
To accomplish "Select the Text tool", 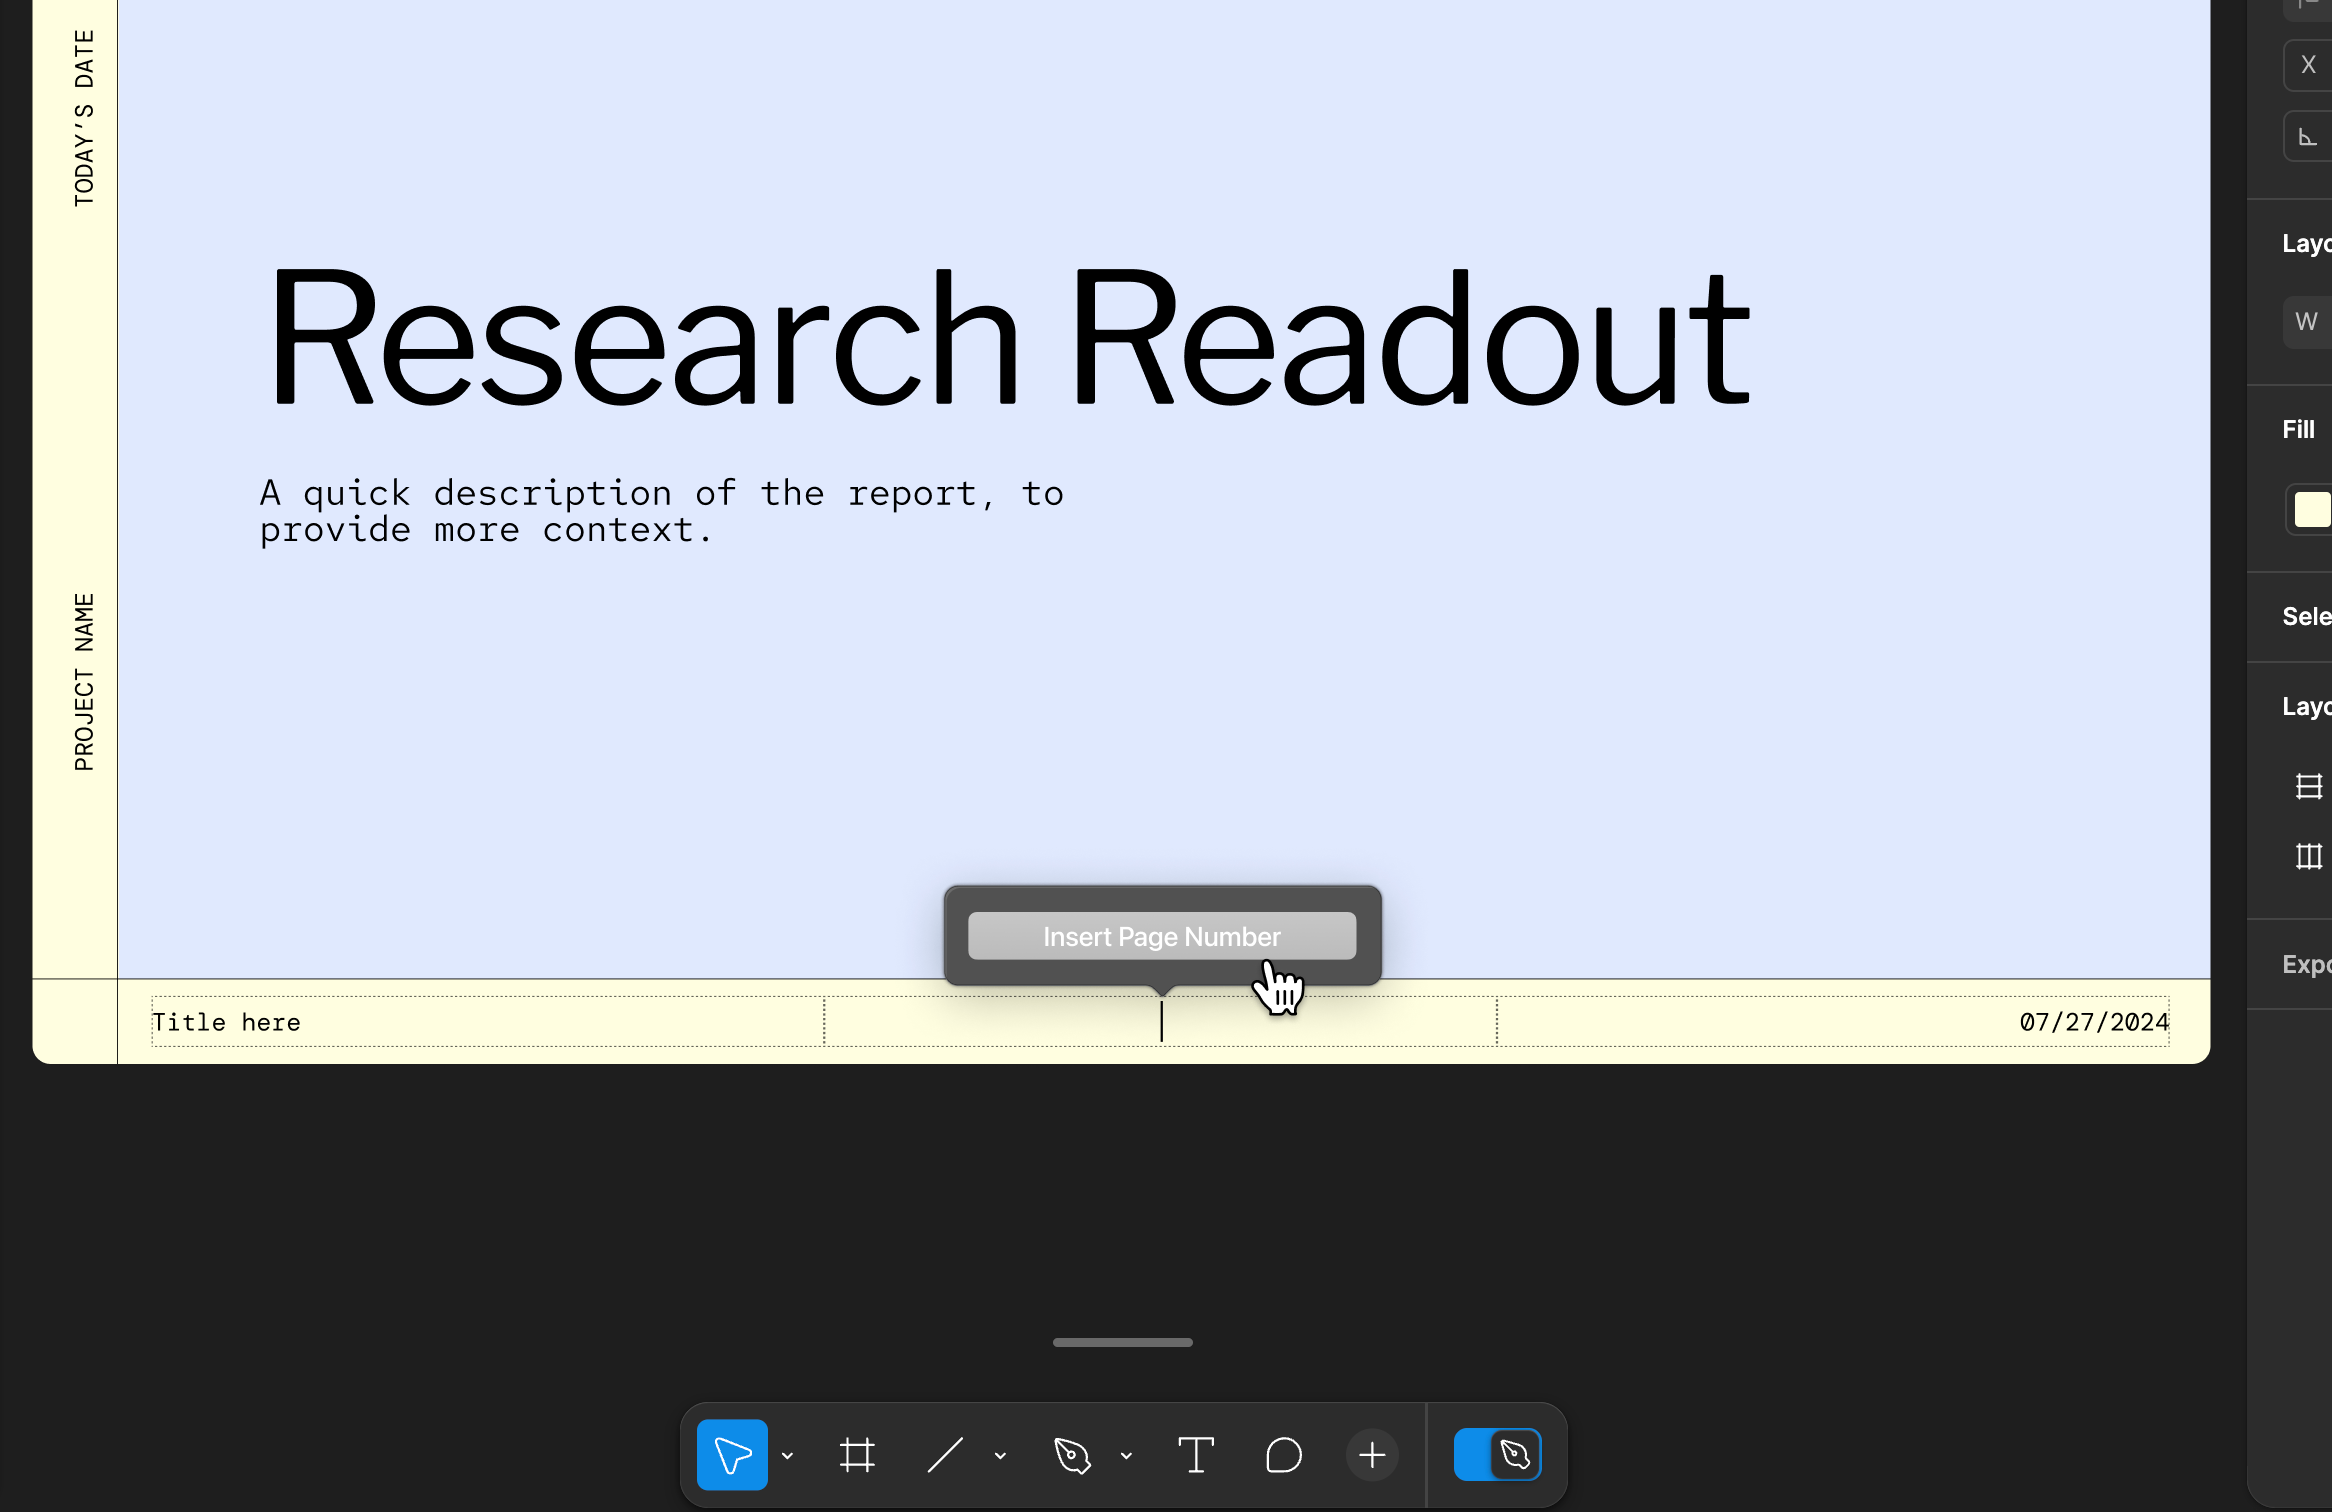I will coord(1196,1455).
